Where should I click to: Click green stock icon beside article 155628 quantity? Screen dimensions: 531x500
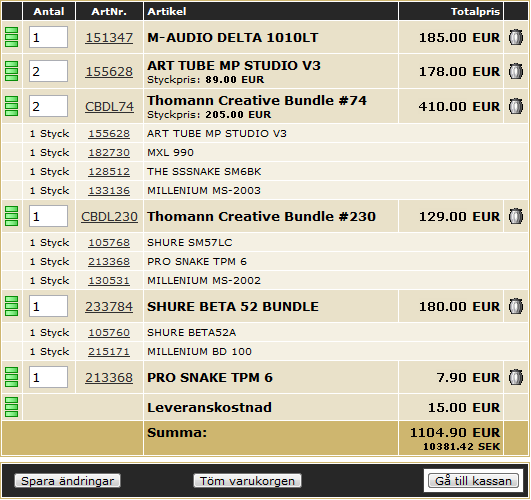pyautogui.click(x=12, y=71)
